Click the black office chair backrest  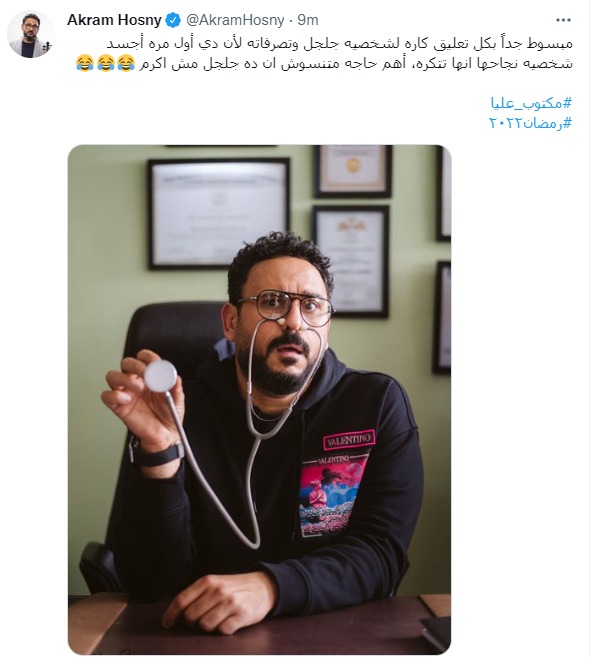pyautogui.click(x=178, y=340)
